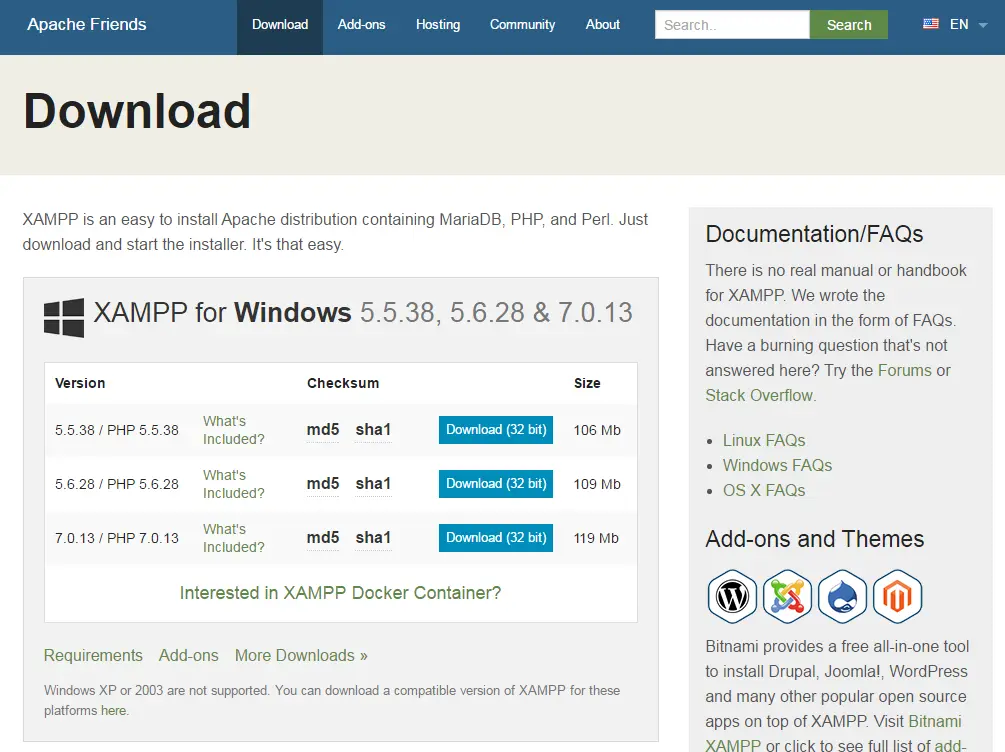The width and height of the screenshot is (1005, 752).
Task: Open the EN language dropdown arrow
Action: (x=983, y=25)
